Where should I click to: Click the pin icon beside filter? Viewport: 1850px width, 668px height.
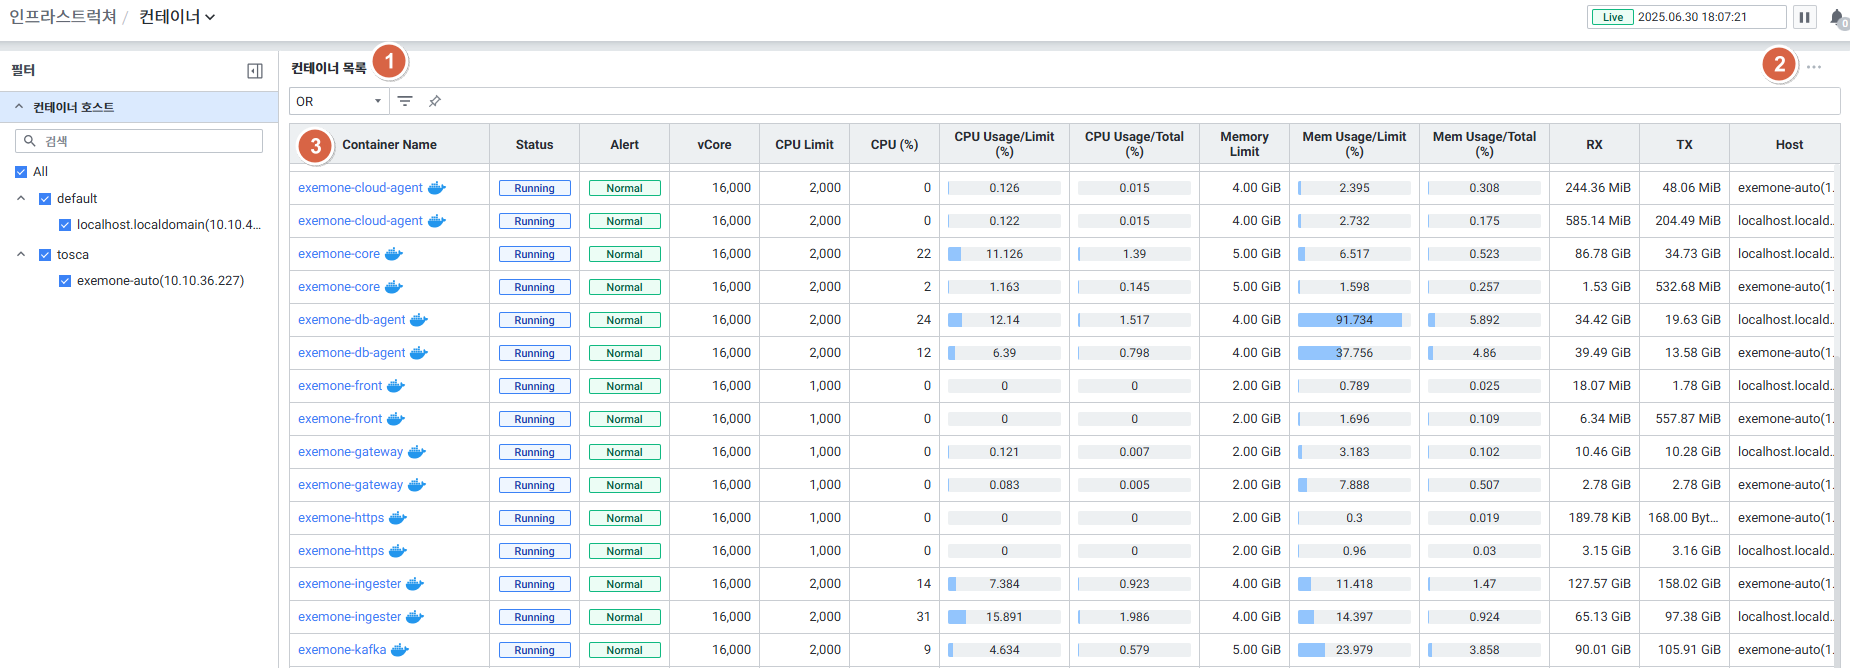[x=435, y=101]
